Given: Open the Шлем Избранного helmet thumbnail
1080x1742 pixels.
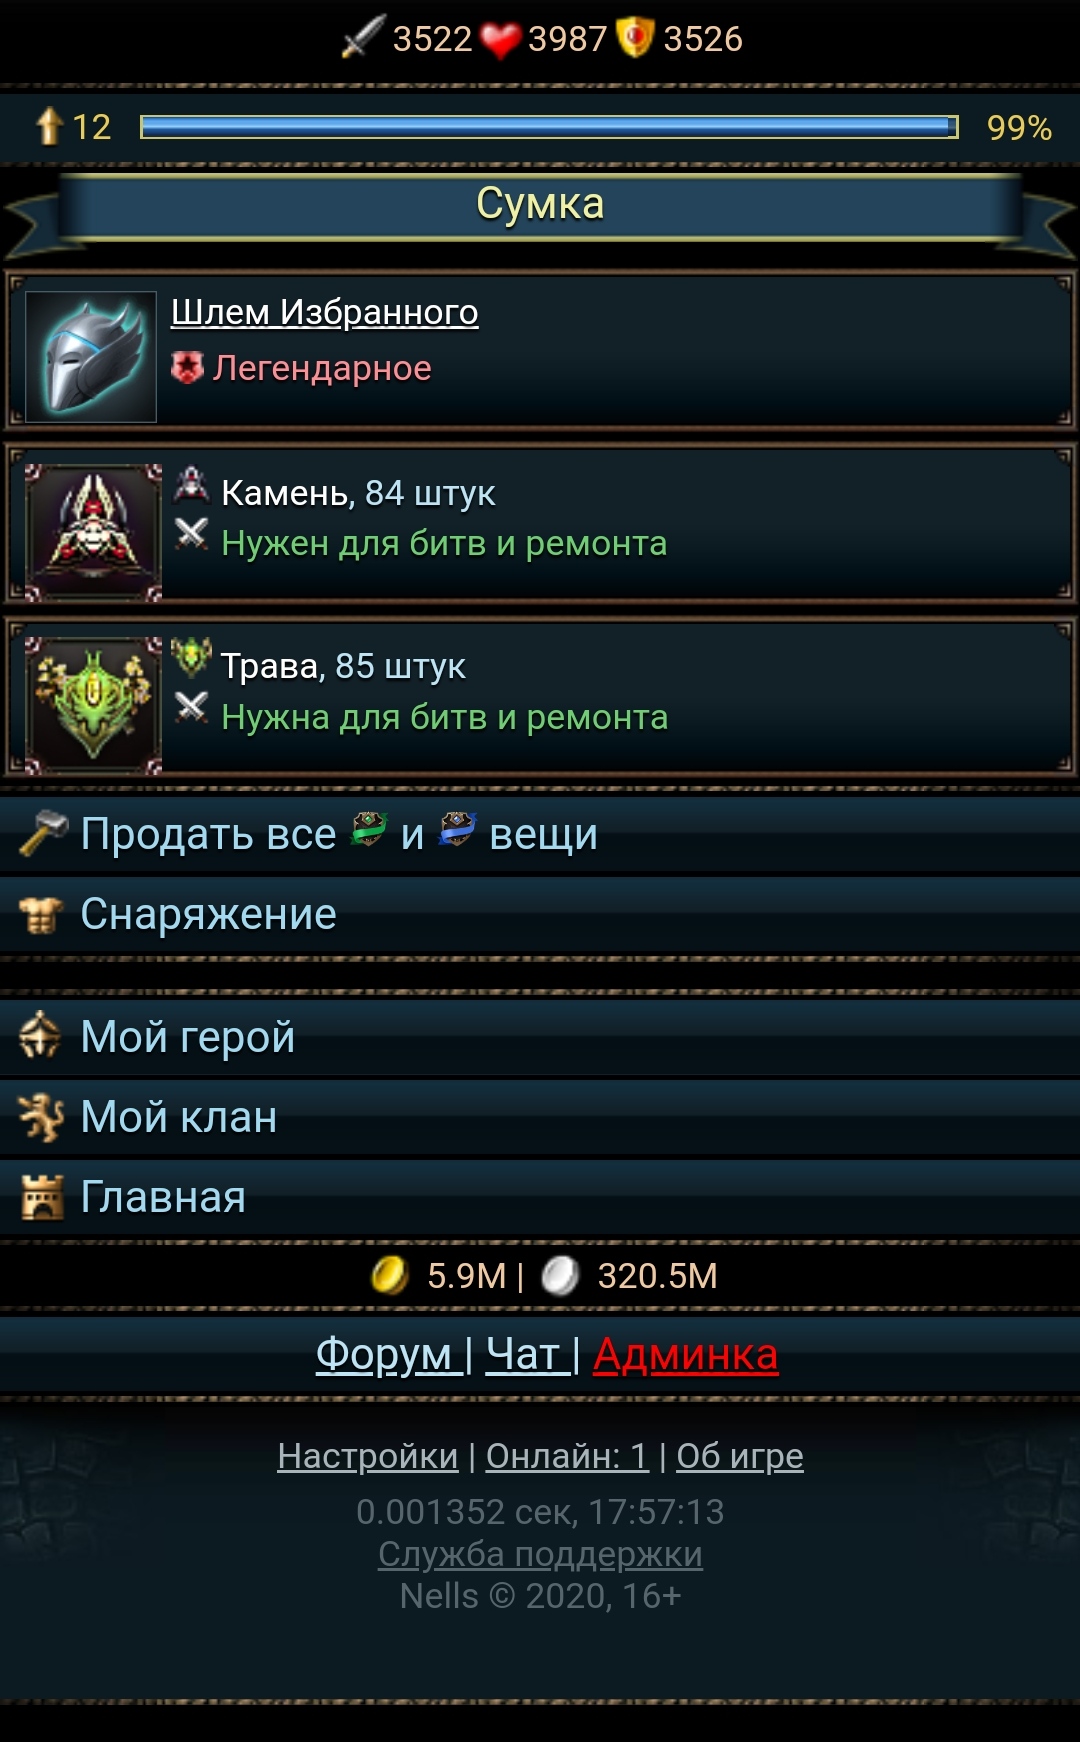Looking at the screenshot, I should point(91,356).
